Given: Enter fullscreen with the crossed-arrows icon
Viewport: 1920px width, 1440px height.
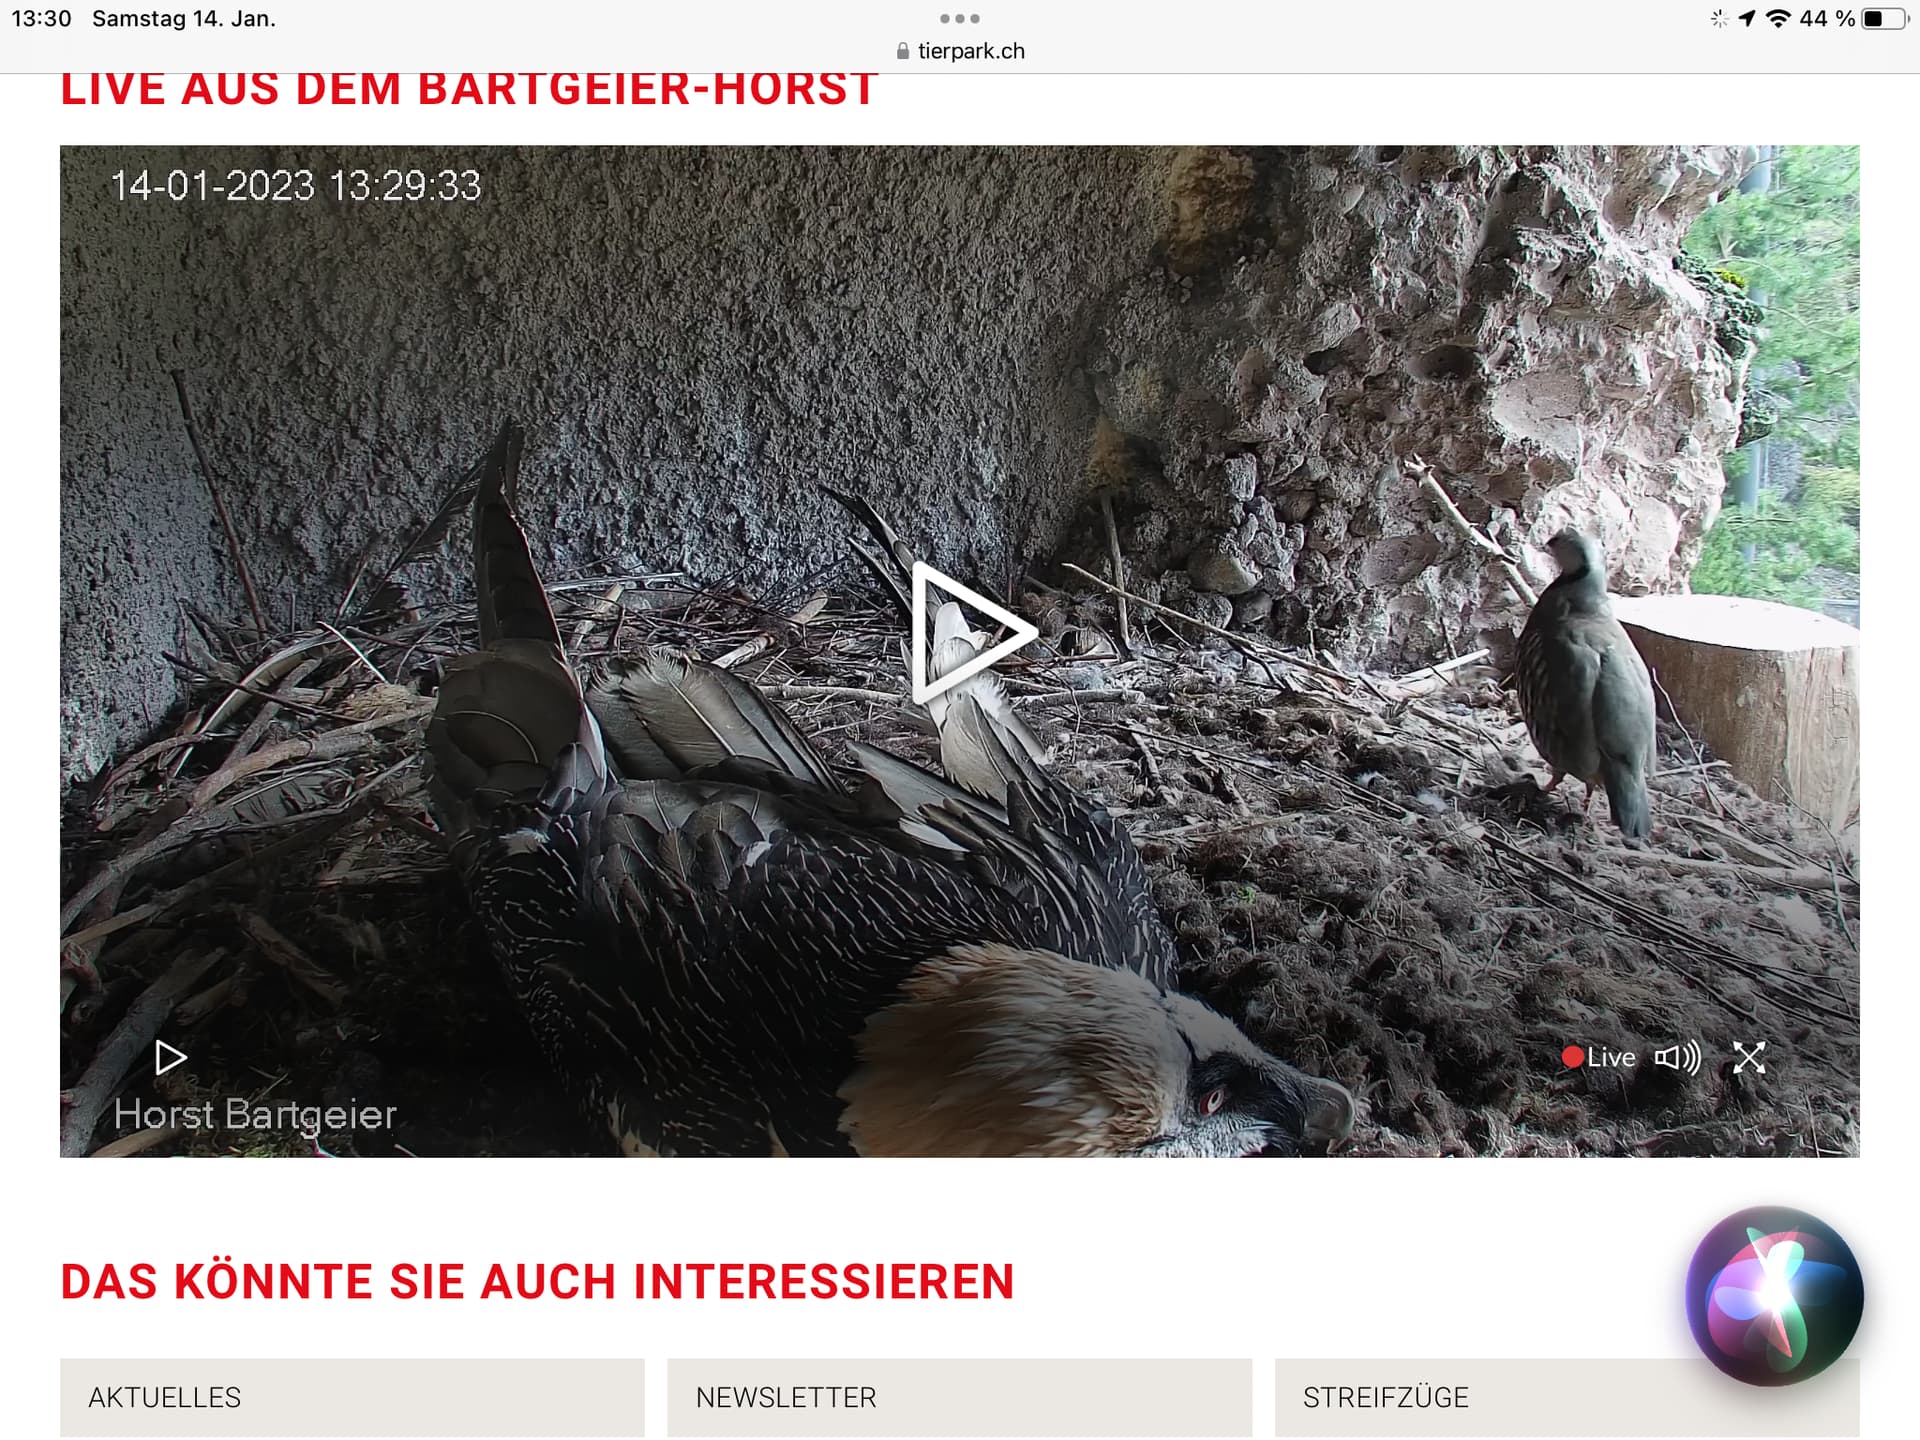Looking at the screenshot, I should pos(1749,1057).
